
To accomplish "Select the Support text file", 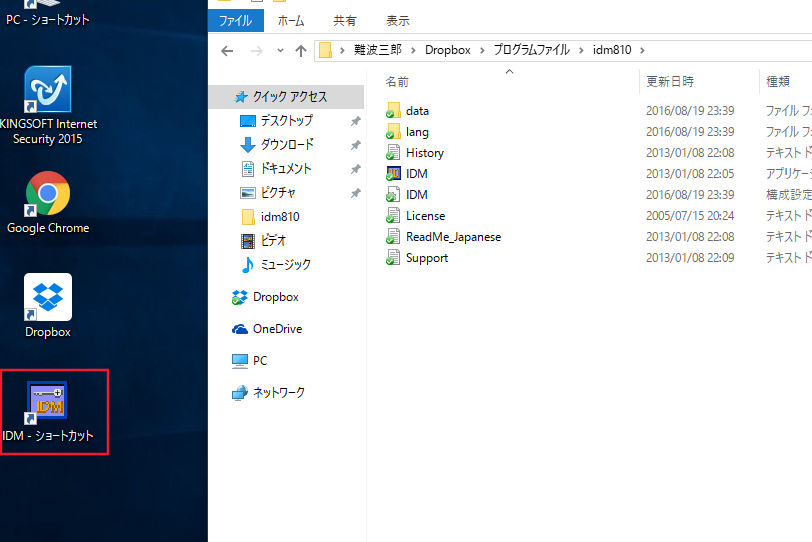I will 416,258.
